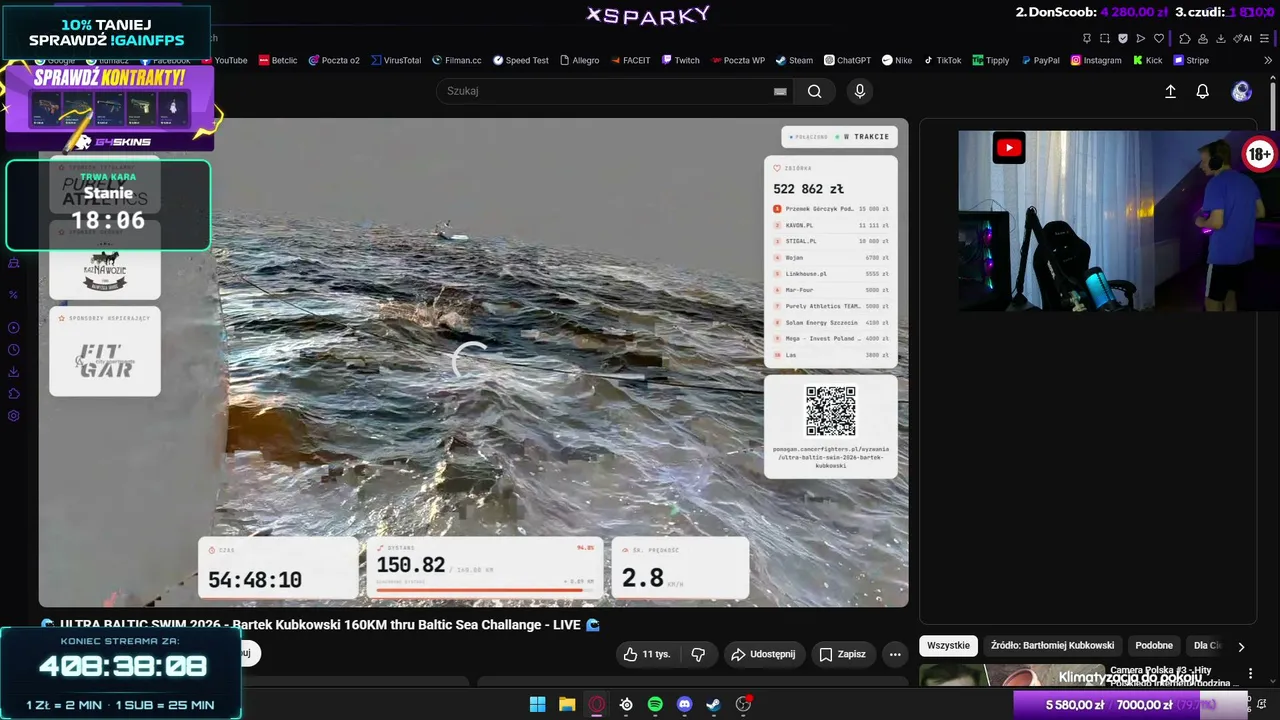Open the YouTube account avatar menu
The width and height of the screenshot is (1280, 720).
1242,91
